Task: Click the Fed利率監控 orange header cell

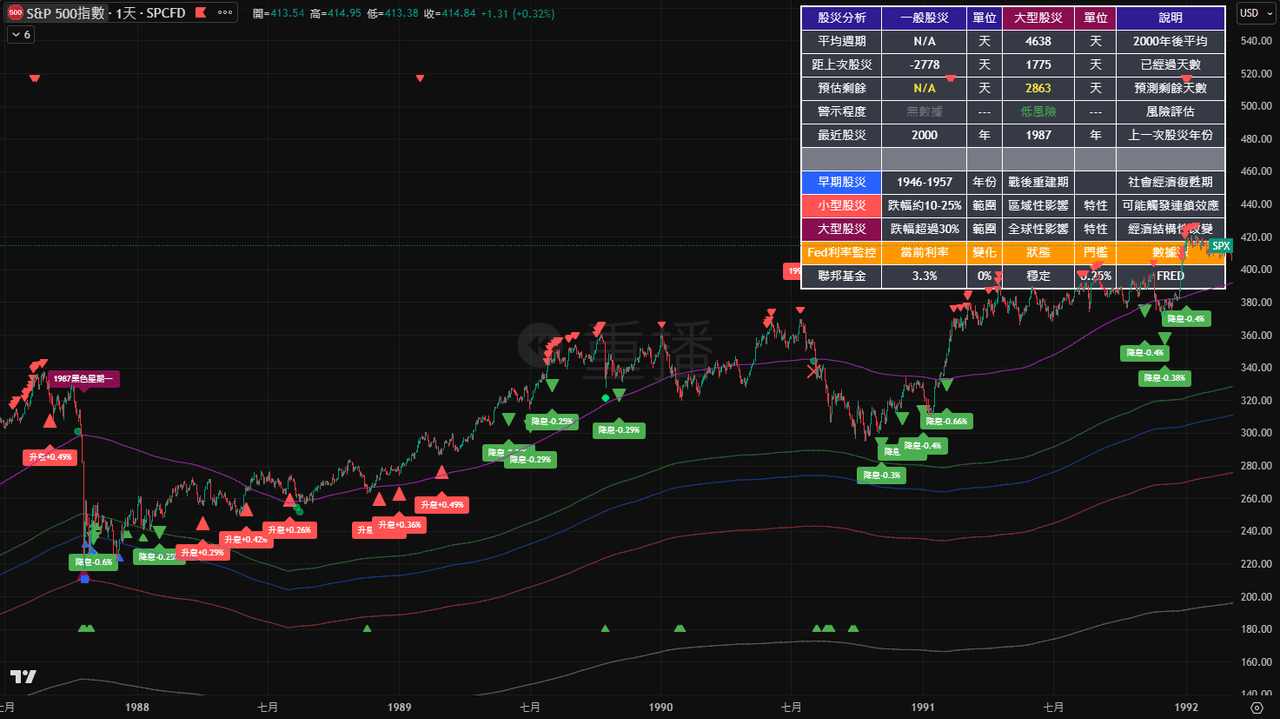Action: pyautogui.click(x=841, y=253)
